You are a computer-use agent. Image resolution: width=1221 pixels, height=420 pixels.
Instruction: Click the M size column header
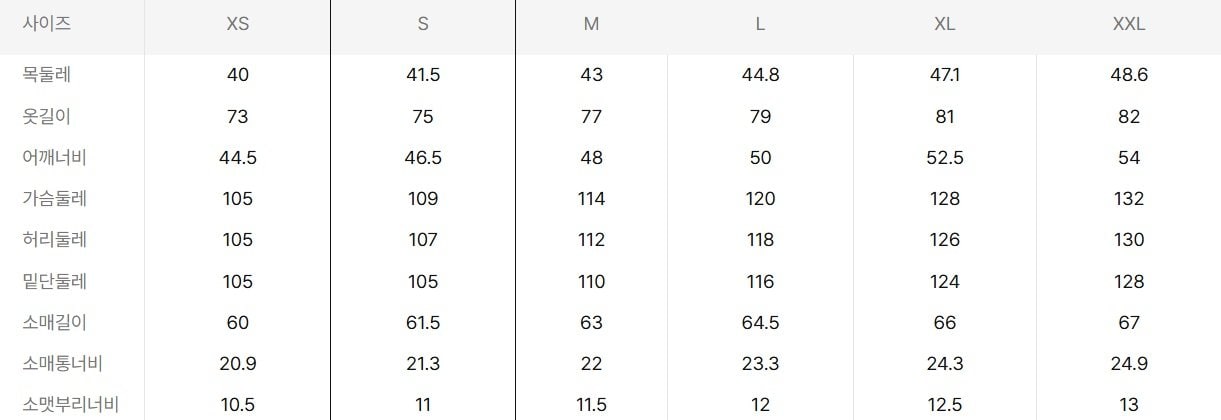click(591, 25)
